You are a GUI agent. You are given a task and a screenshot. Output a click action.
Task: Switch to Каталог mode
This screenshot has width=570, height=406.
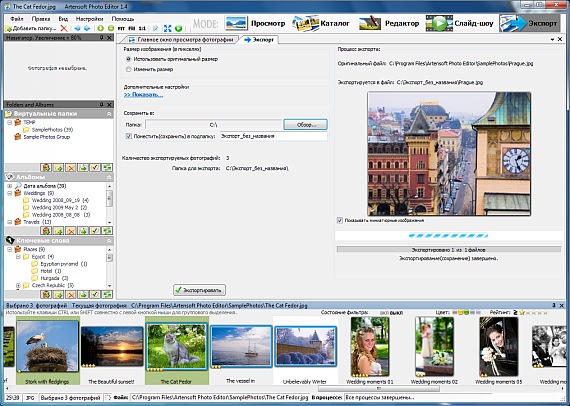click(321, 23)
